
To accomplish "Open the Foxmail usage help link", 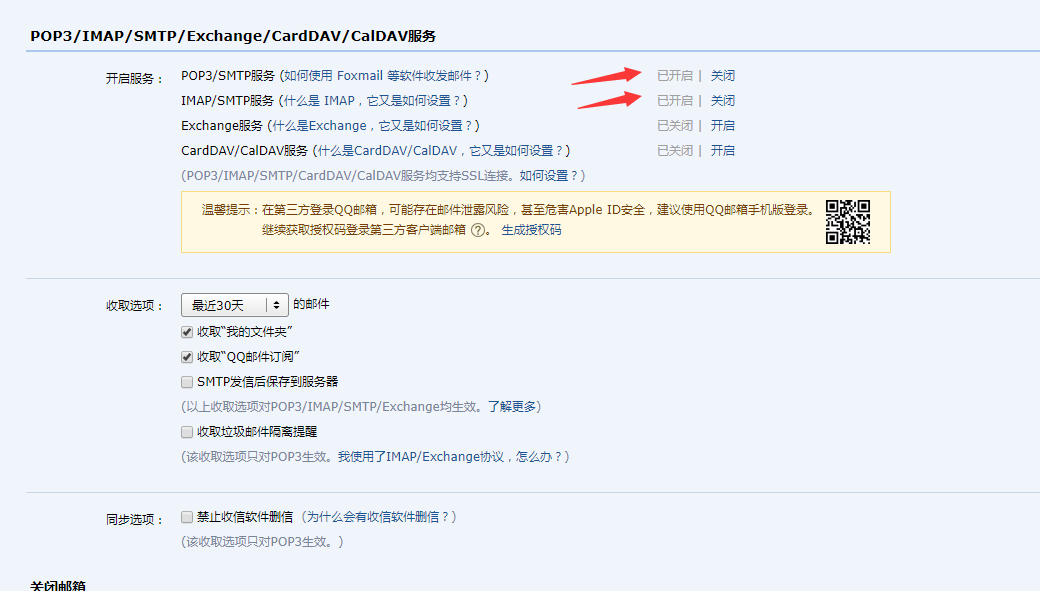I will click(x=384, y=76).
